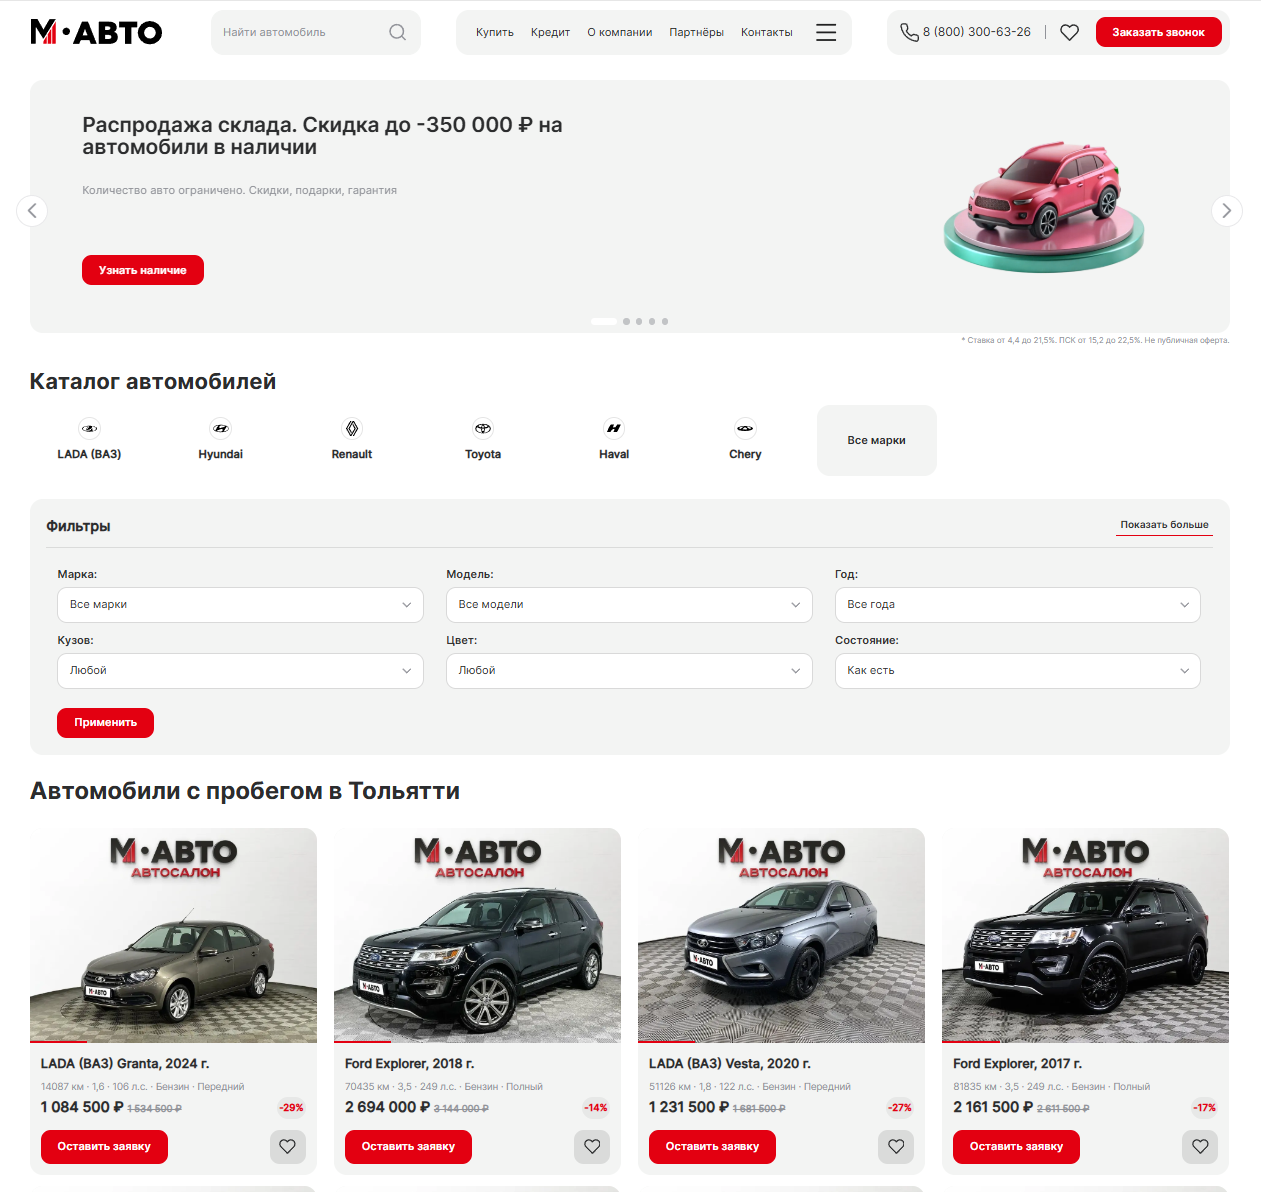
Task: Add LADA Vesta 2020 to favorites
Action: (896, 1146)
